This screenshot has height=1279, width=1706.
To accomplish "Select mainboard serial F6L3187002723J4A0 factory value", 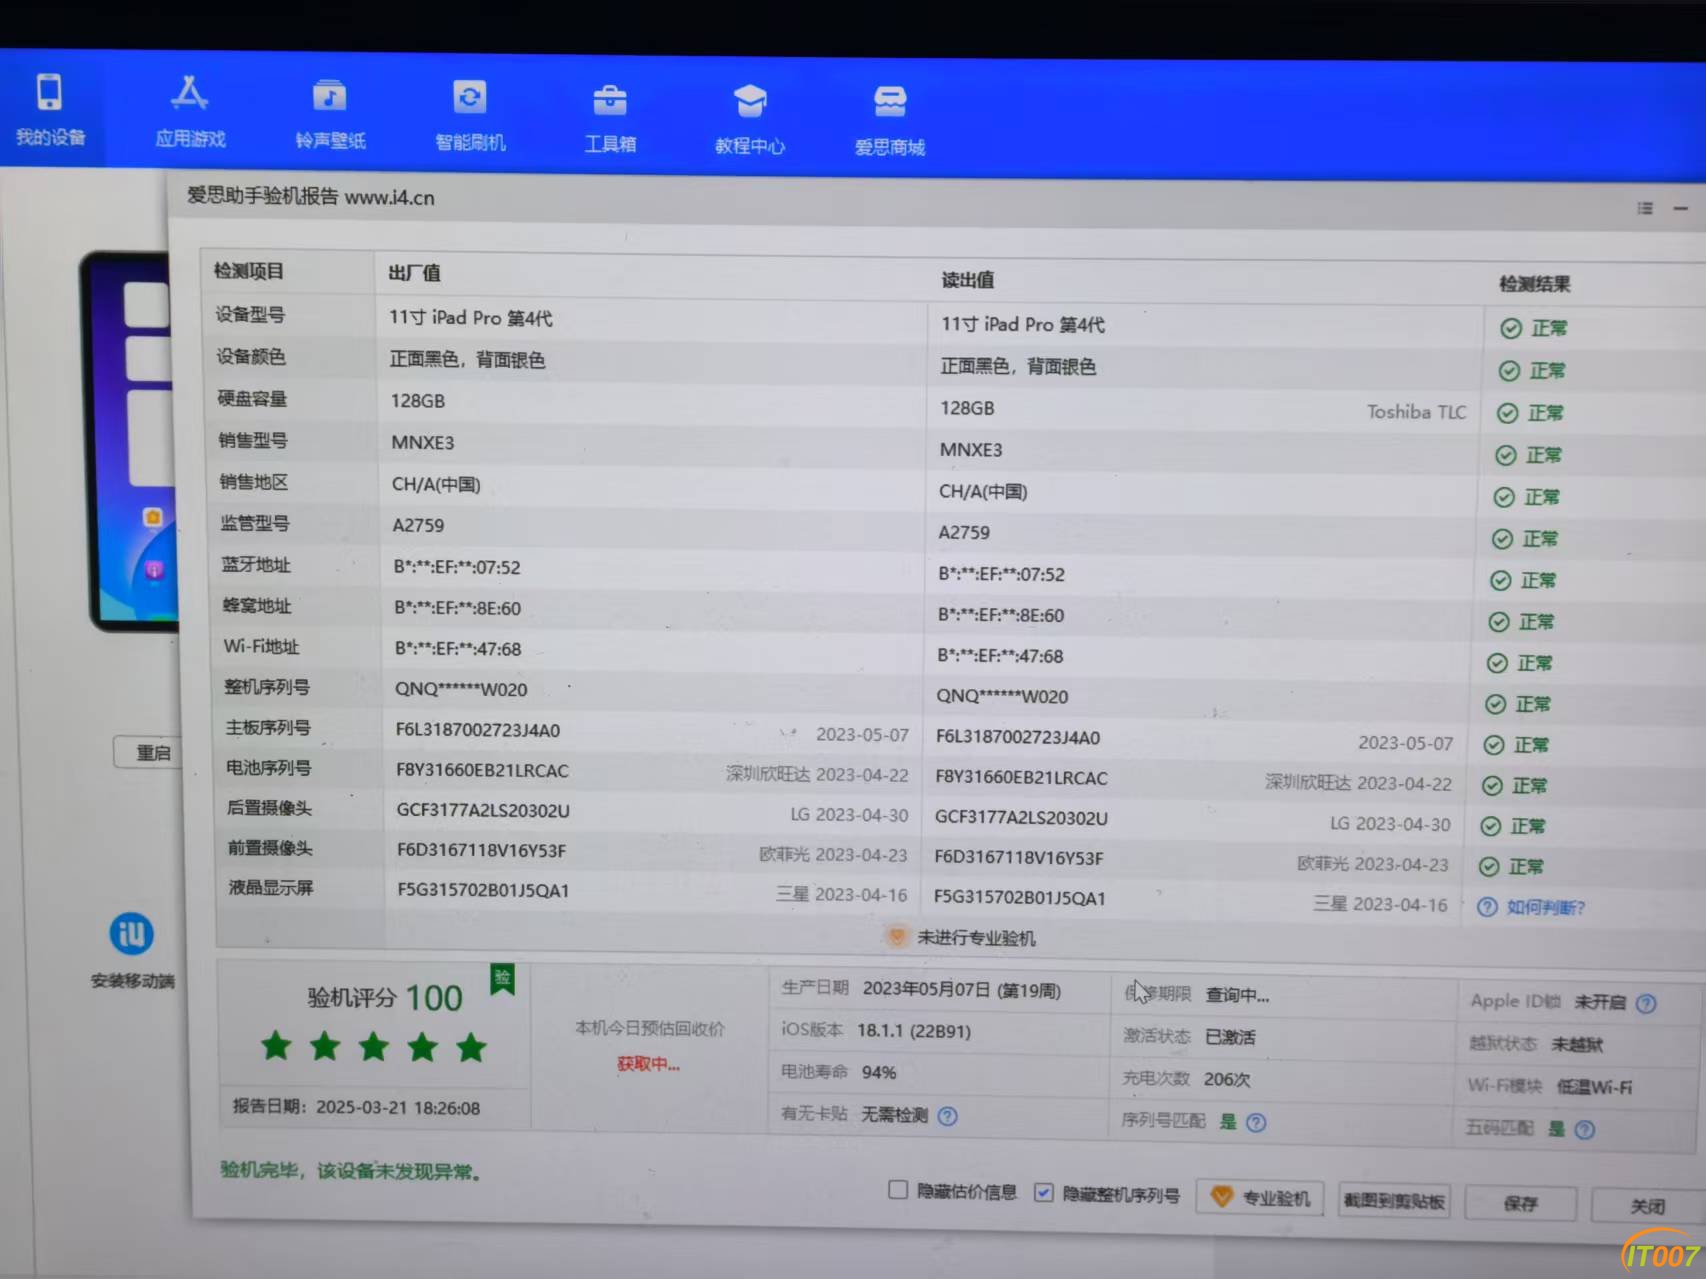I will coord(477,729).
